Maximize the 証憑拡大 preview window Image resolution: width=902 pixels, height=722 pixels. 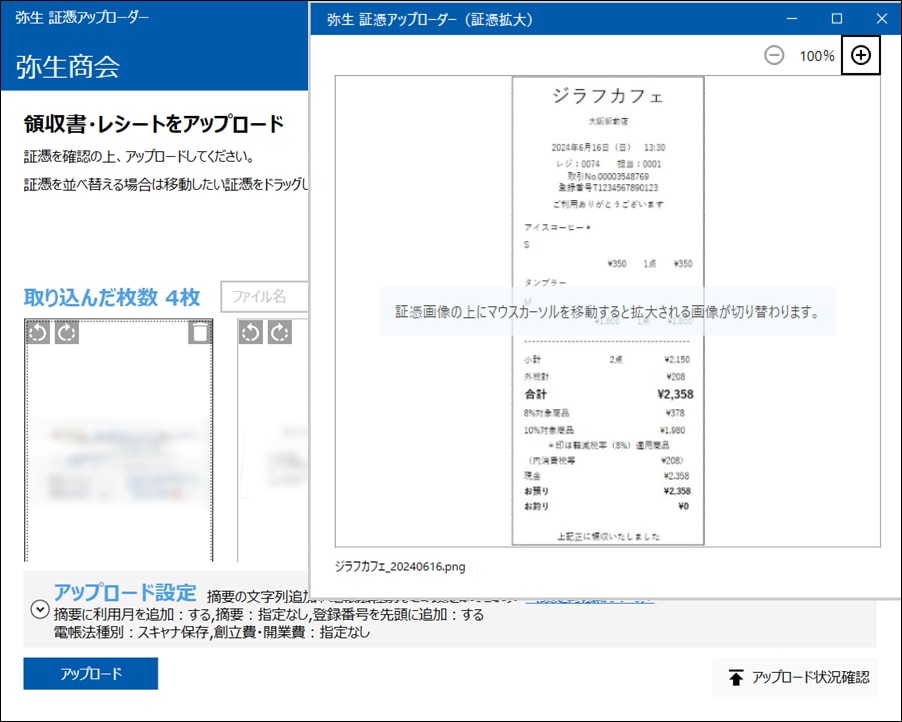pos(837,18)
